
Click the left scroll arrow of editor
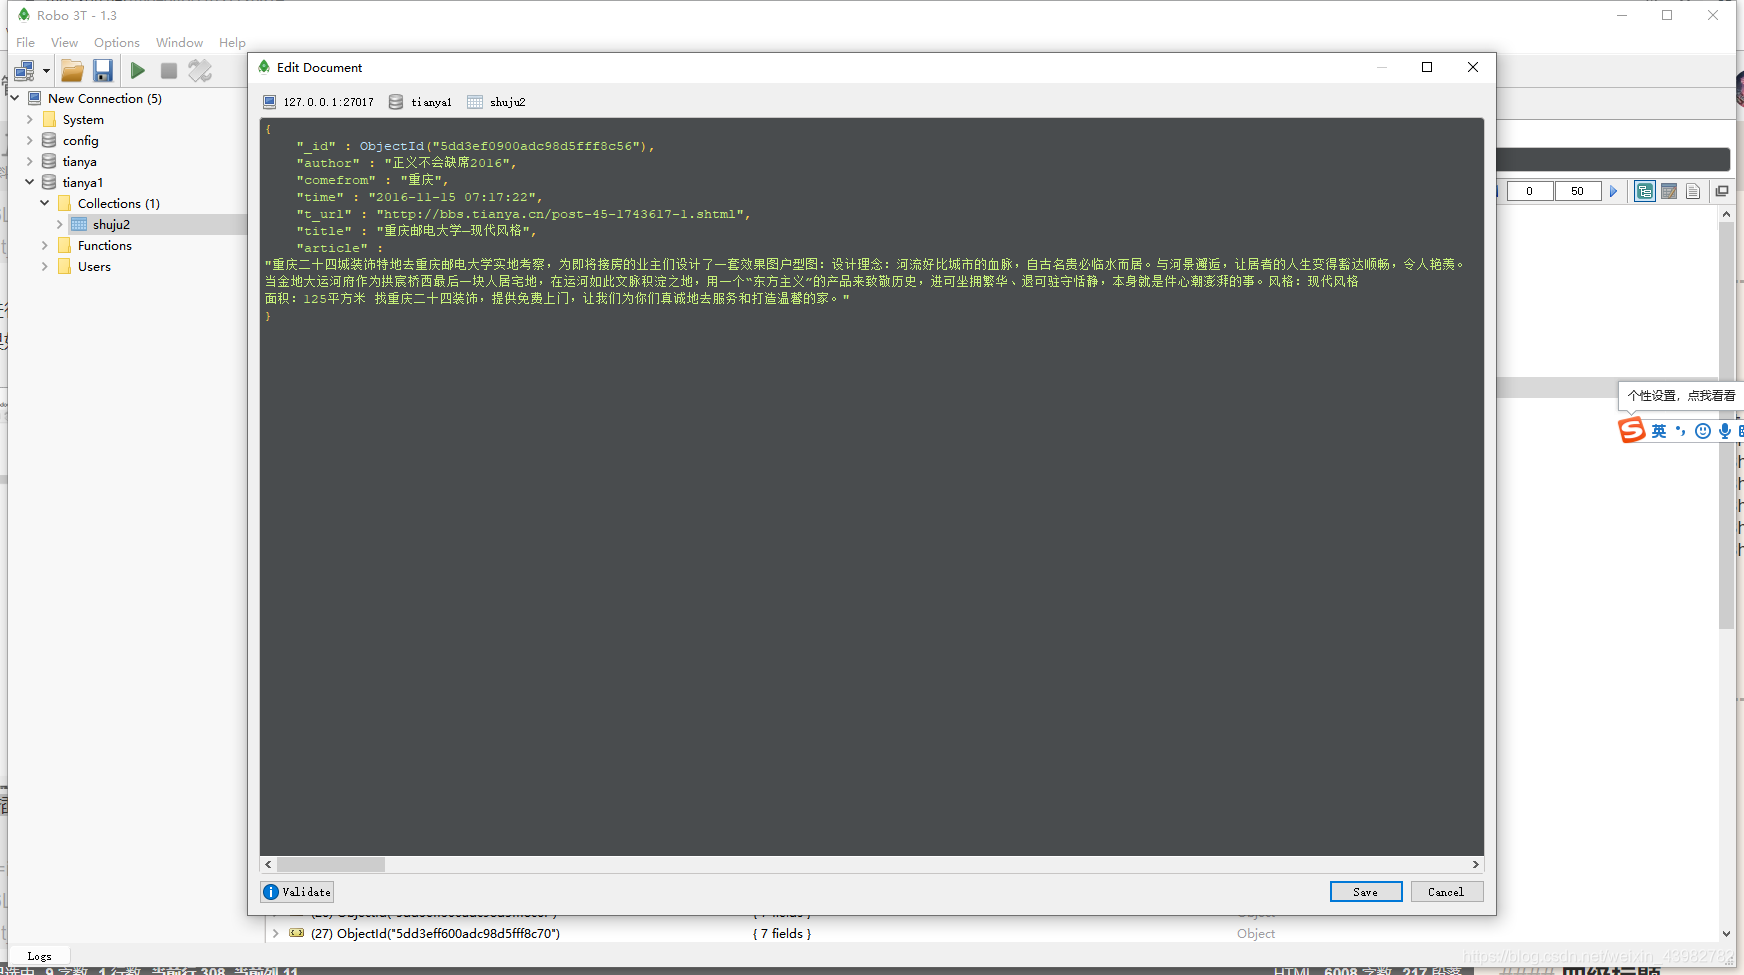point(268,864)
